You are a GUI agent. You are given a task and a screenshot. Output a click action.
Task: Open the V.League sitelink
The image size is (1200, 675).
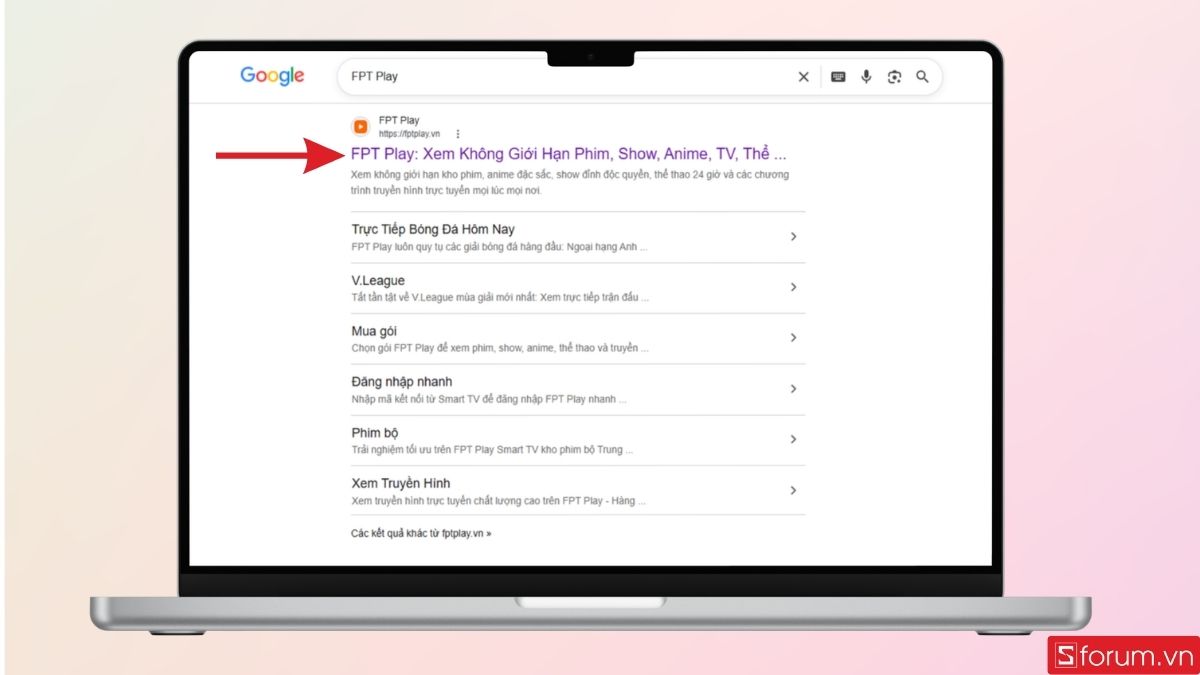click(x=378, y=280)
